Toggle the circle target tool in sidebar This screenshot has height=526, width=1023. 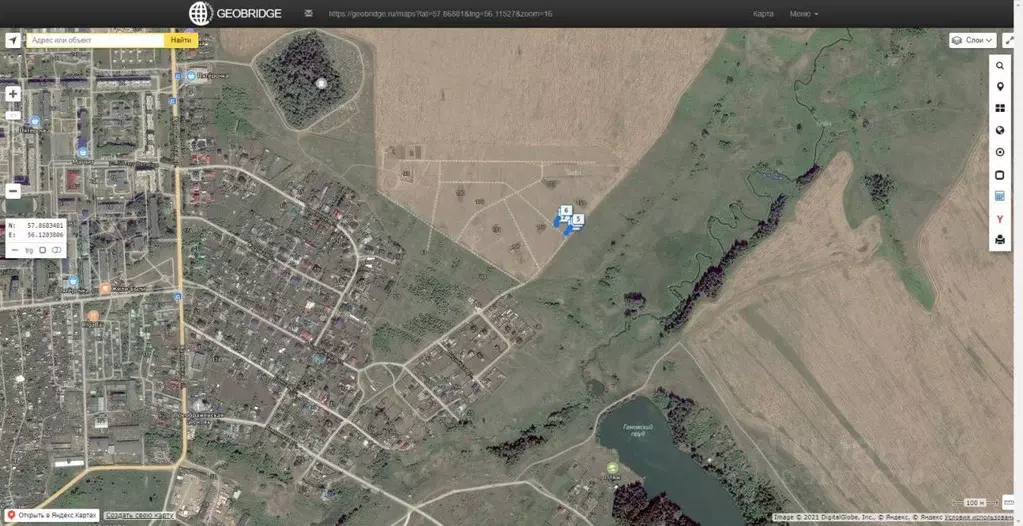[1000, 152]
